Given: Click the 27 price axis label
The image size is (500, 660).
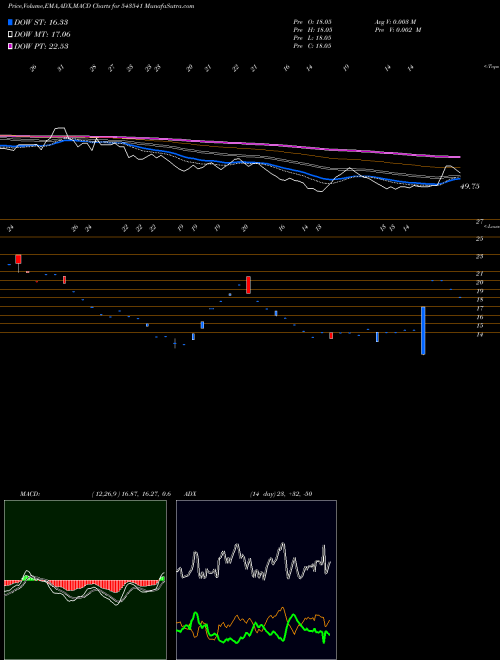Looking at the screenshot, I should 479,222.
